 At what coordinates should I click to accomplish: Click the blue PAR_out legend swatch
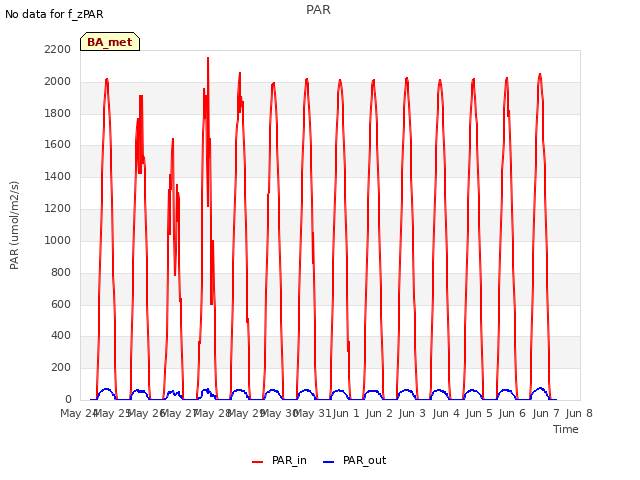tap(329, 462)
